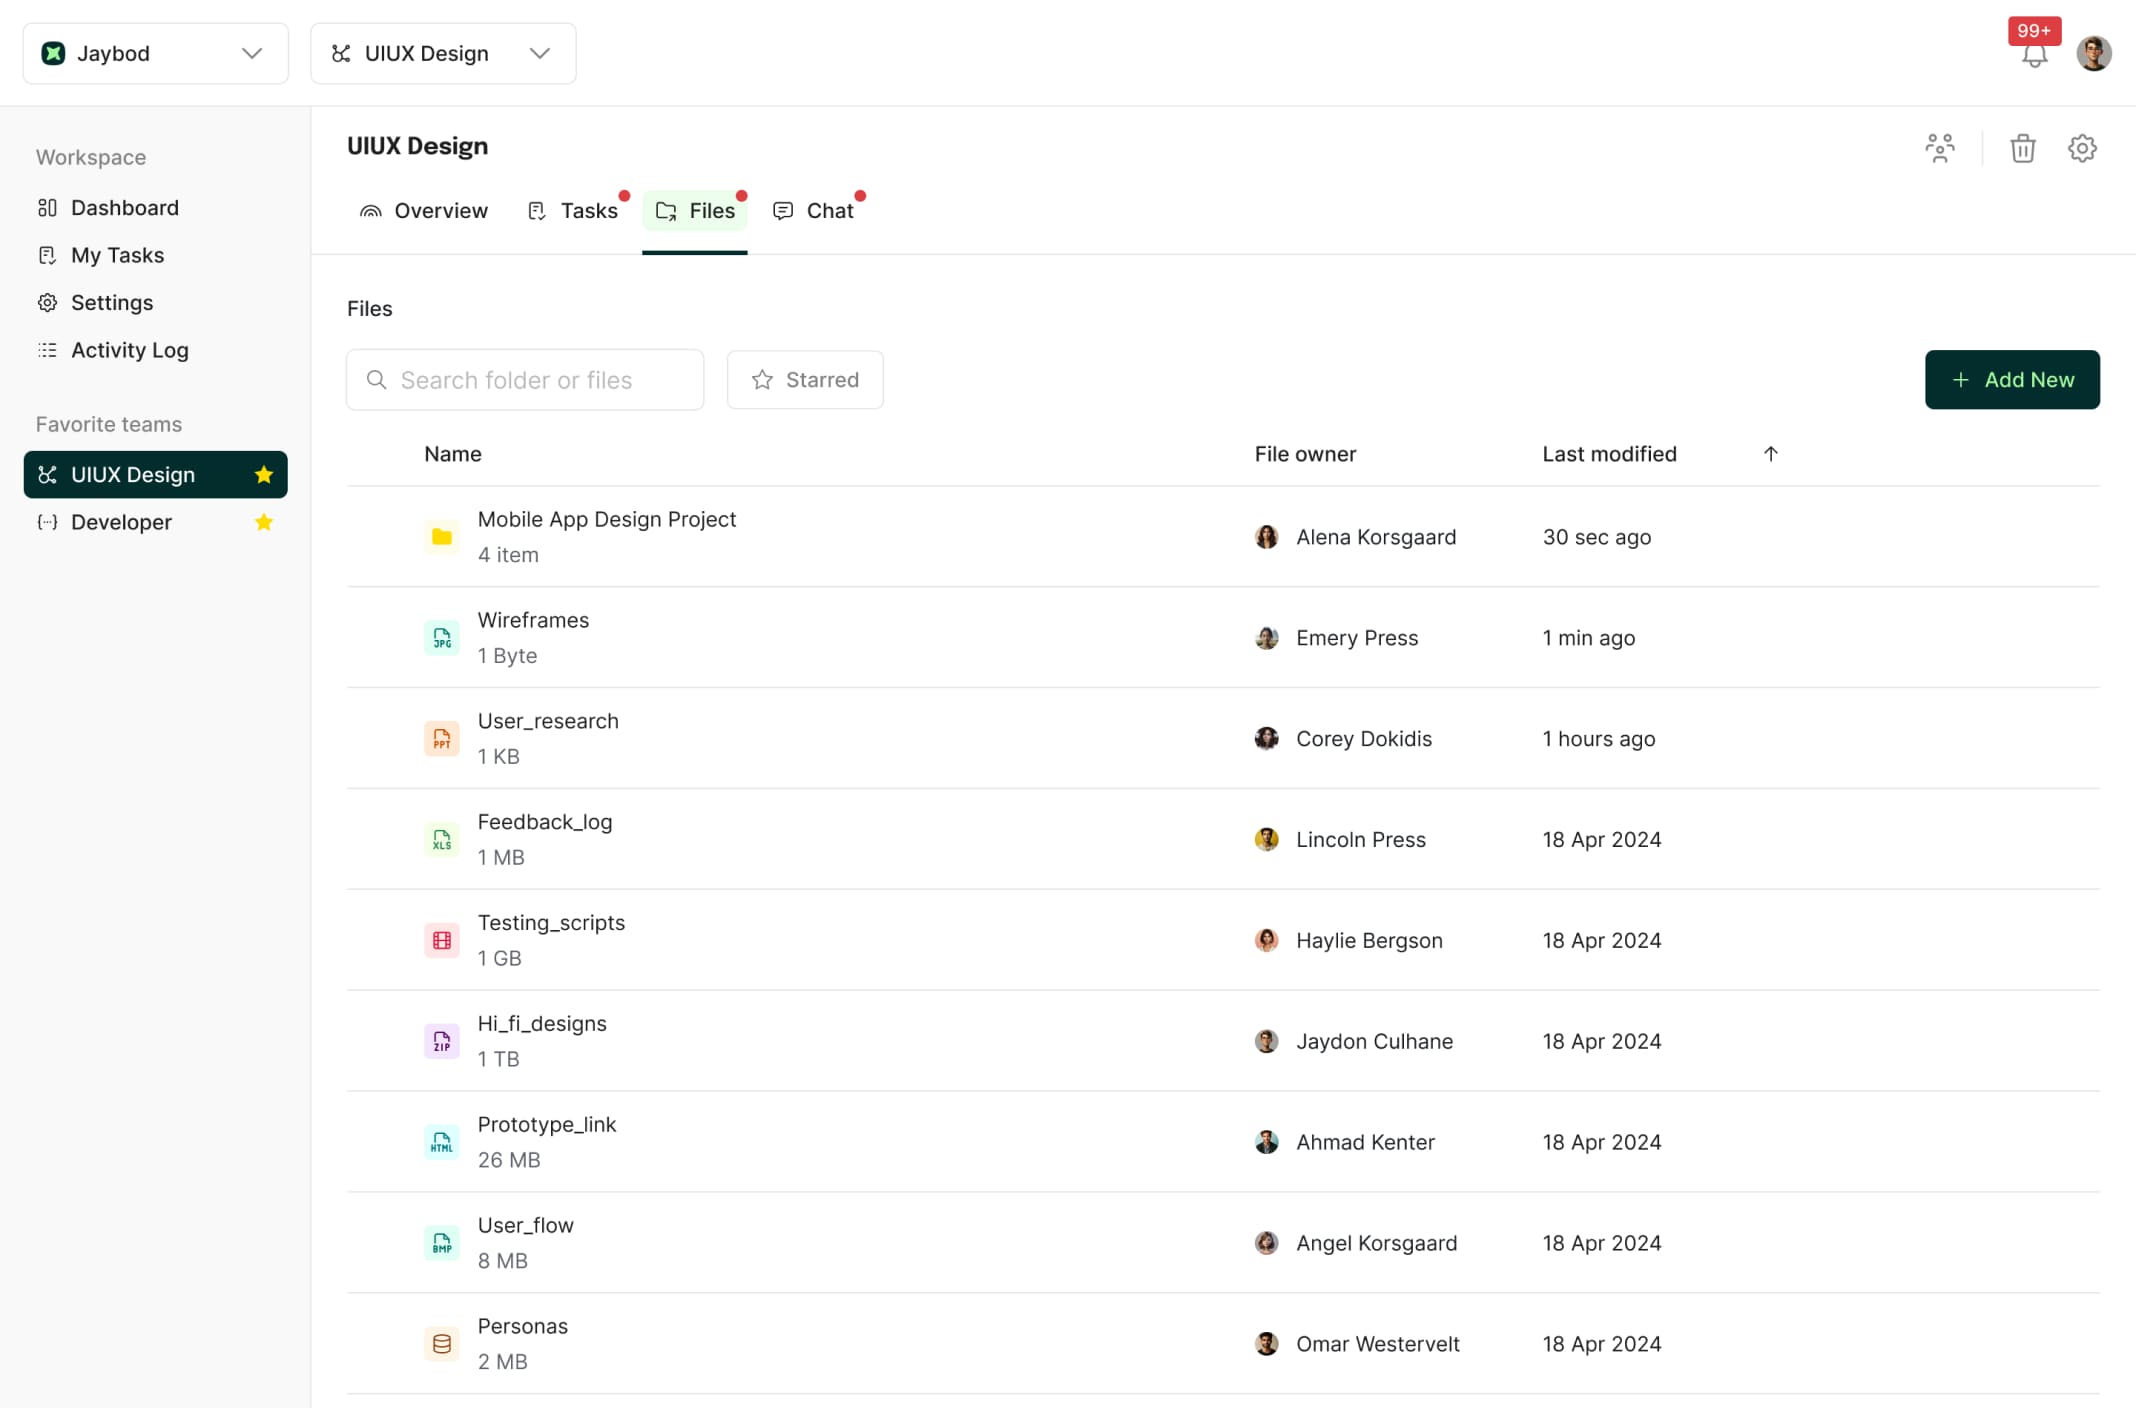Click the search folder or files field
This screenshot has height=1408, width=2136.
(525, 380)
